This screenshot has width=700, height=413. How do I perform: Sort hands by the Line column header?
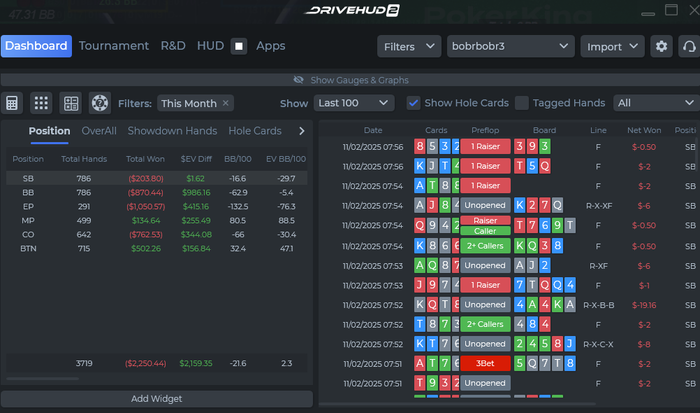click(x=598, y=130)
